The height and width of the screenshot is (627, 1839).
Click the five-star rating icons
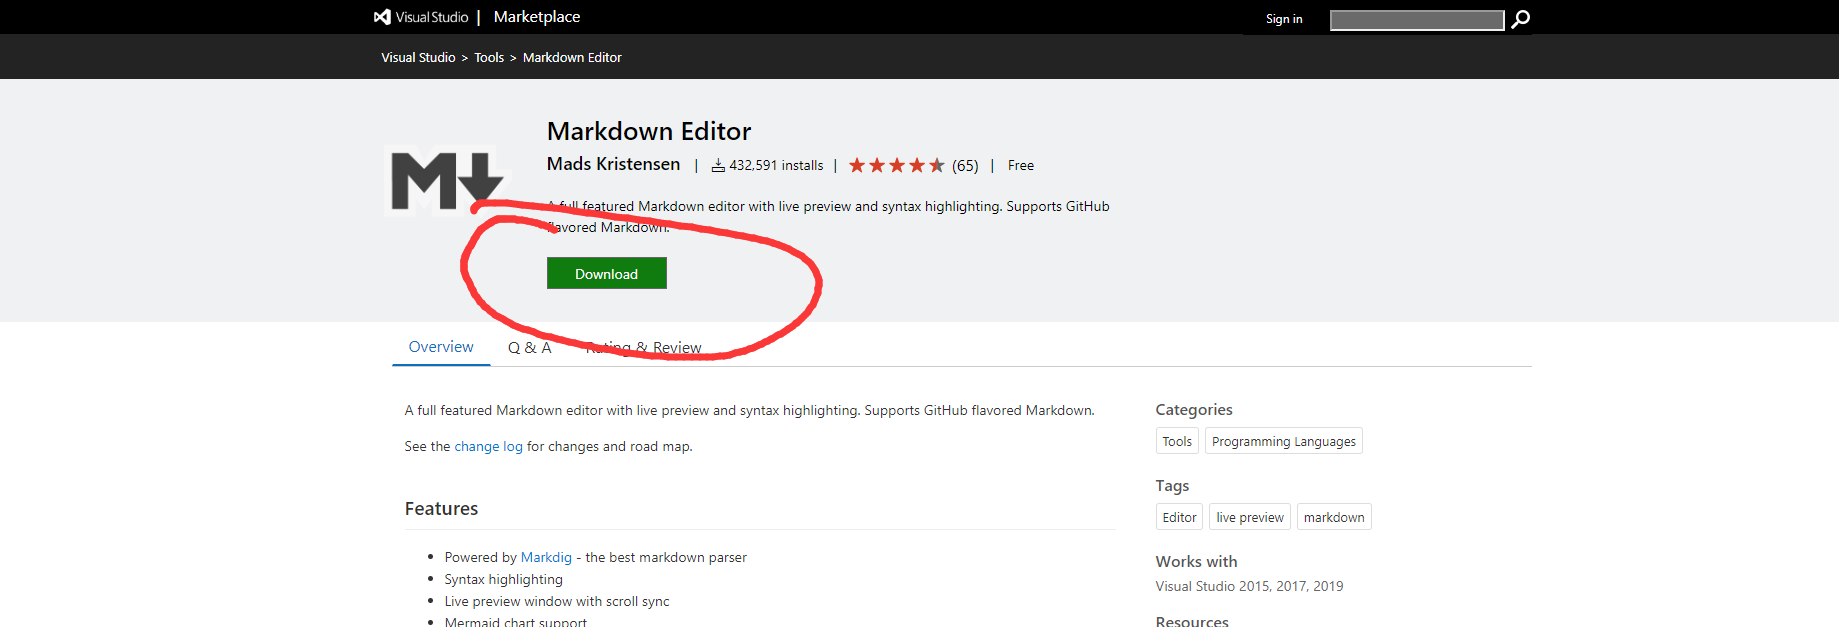(896, 165)
